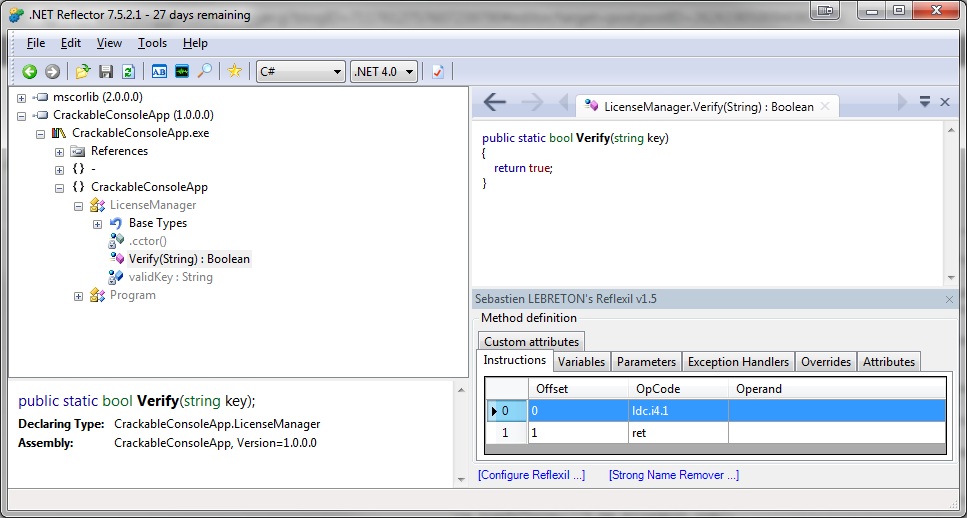Click the .NET Reflector title bar app icon
The height and width of the screenshot is (518, 967).
[x=17, y=15]
